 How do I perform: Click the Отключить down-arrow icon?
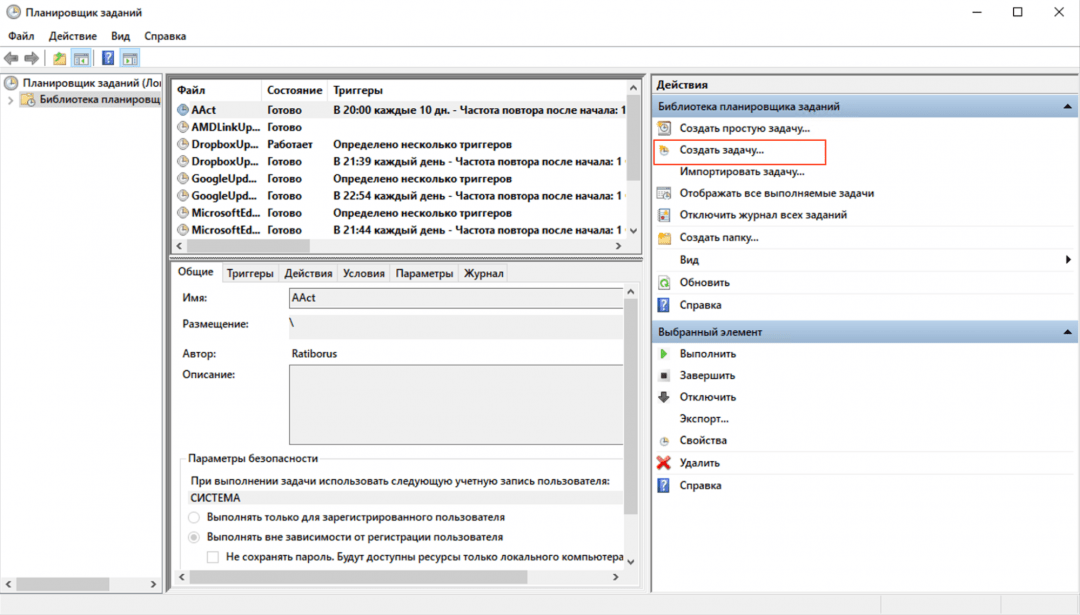click(663, 397)
